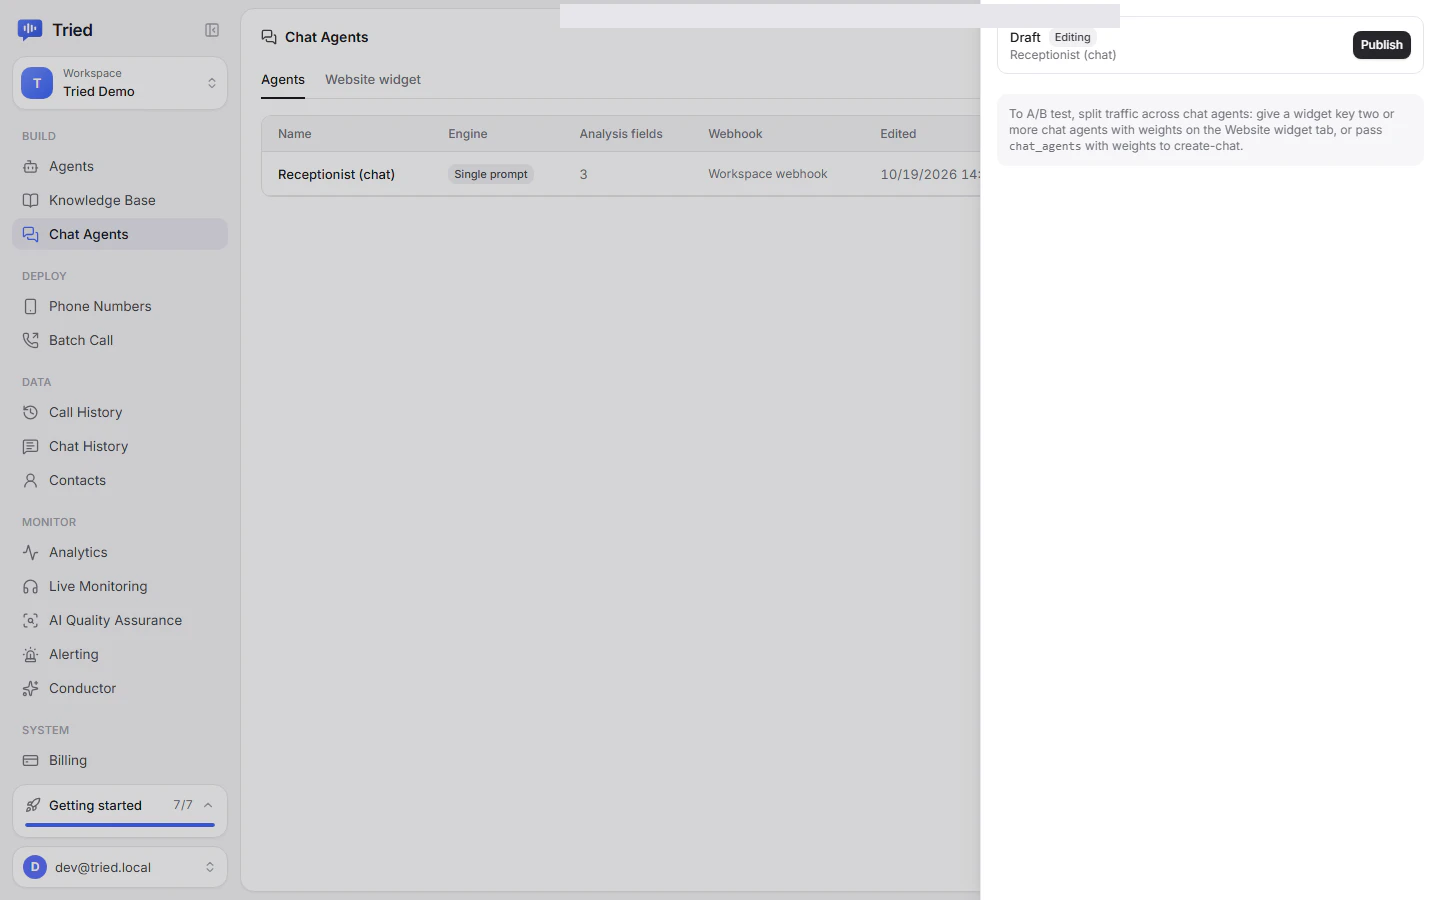The width and height of the screenshot is (1440, 900).
Task: Publish the Receptionist (chat) draft
Action: [x=1382, y=45]
